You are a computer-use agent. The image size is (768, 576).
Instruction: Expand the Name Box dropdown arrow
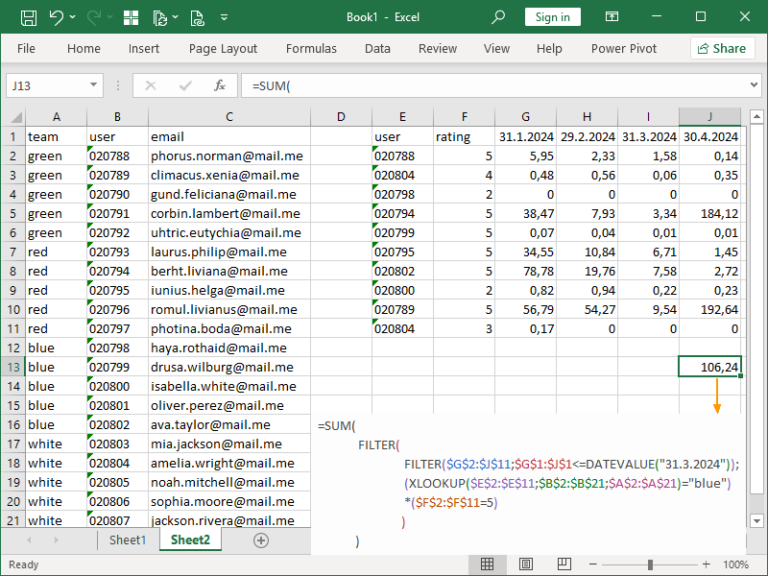pos(94,85)
